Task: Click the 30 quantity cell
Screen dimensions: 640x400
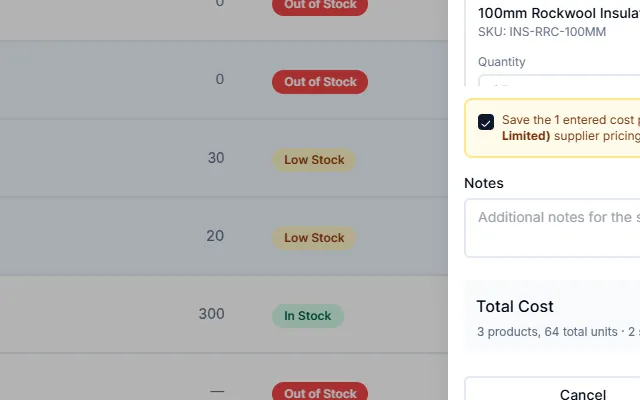Action: pos(216,158)
